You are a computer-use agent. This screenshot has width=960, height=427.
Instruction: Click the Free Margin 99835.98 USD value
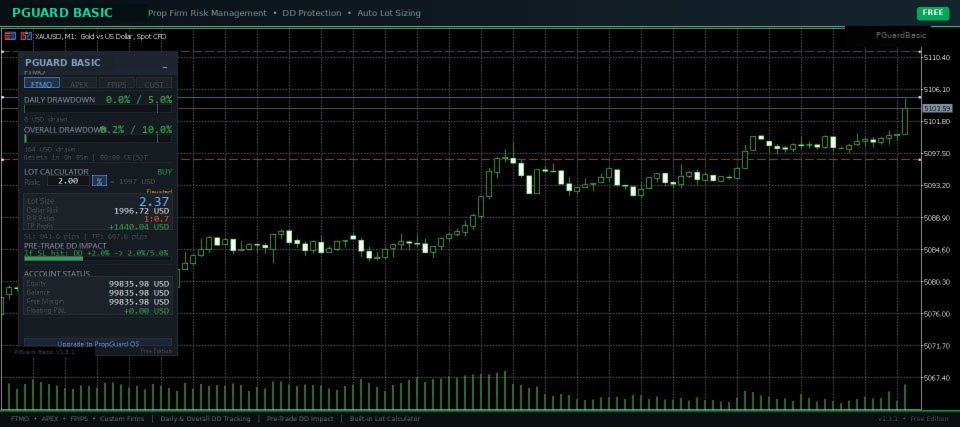139,302
